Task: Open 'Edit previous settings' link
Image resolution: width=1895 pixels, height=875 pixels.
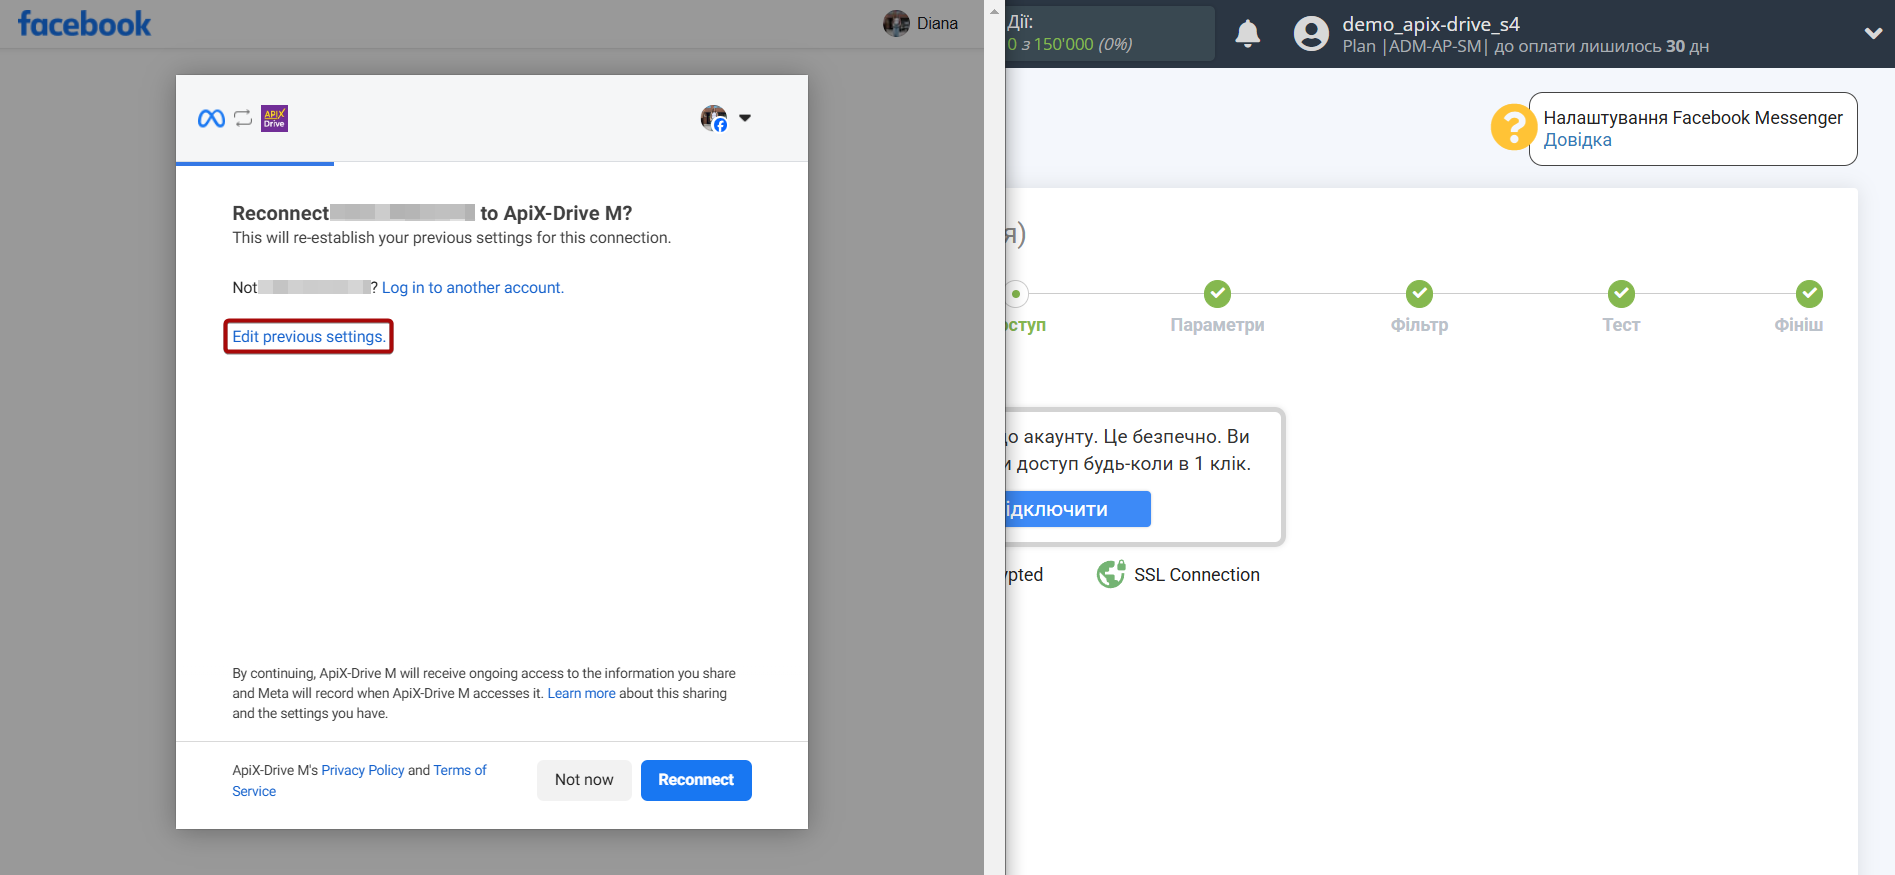Action: 309,337
